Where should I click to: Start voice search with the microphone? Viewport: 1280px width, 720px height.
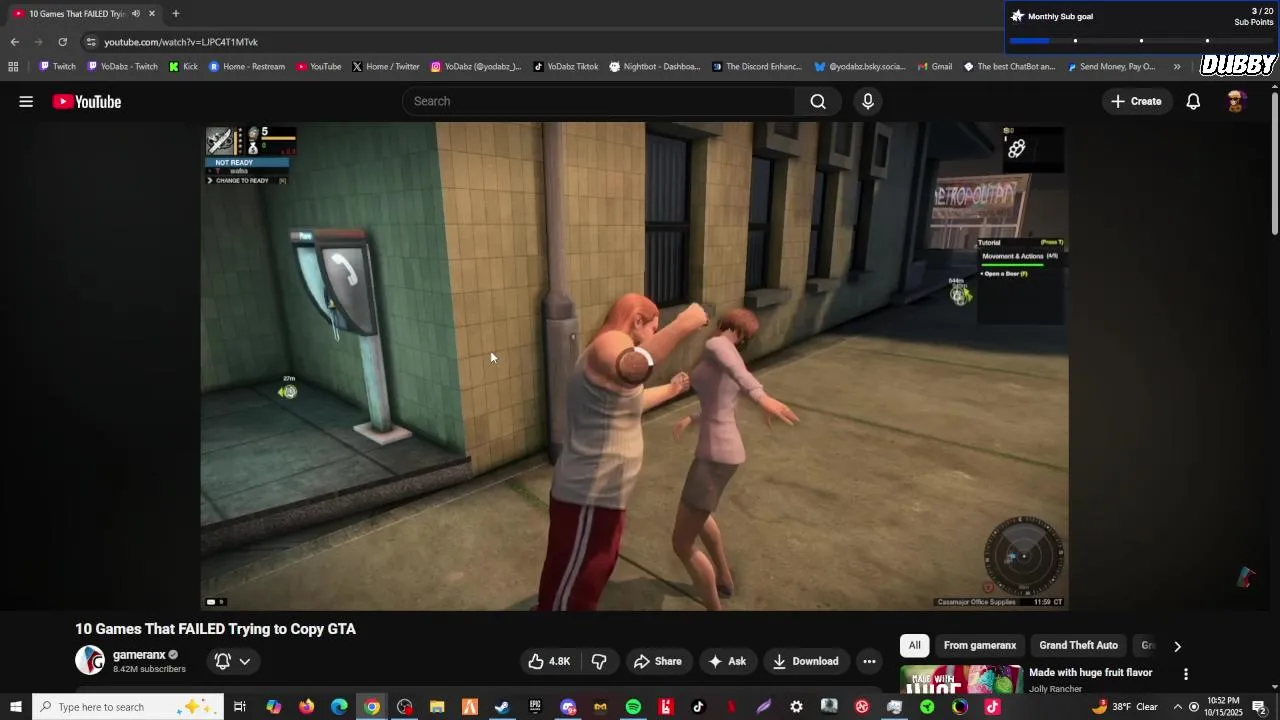(x=868, y=101)
